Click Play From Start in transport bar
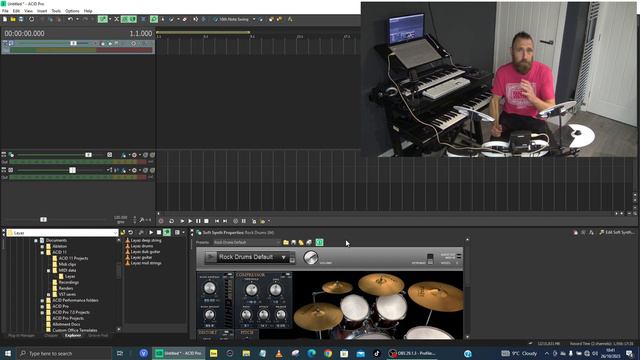This screenshot has height=360, width=640. pyautogui.click(x=182, y=221)
